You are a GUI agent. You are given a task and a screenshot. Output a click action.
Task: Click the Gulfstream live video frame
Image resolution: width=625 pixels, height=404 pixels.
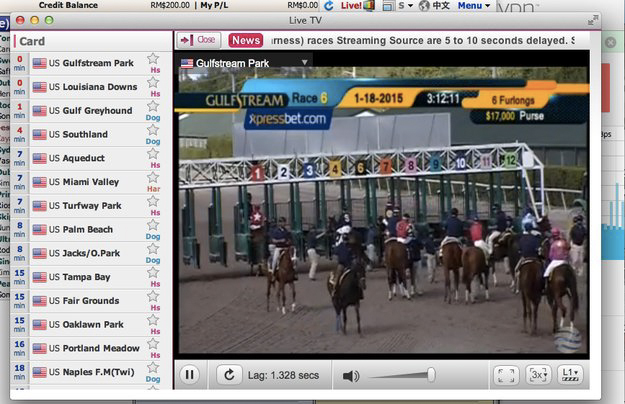[x=383, y=210]
